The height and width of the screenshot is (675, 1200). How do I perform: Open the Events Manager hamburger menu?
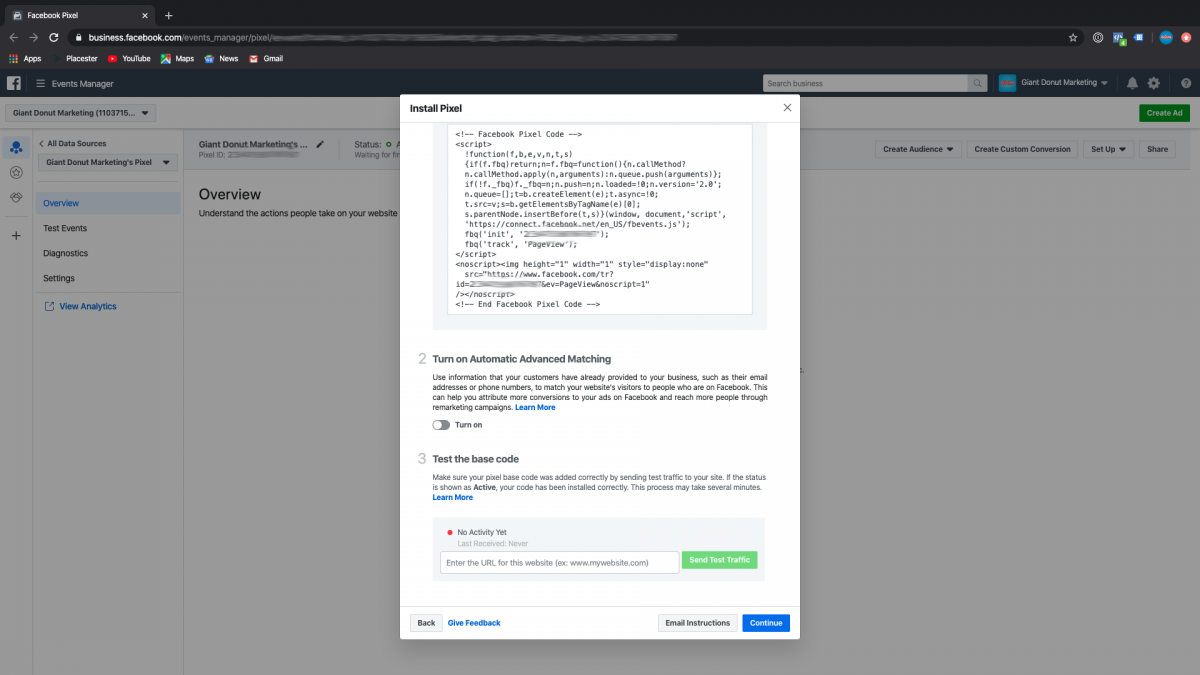coord(40,84)
